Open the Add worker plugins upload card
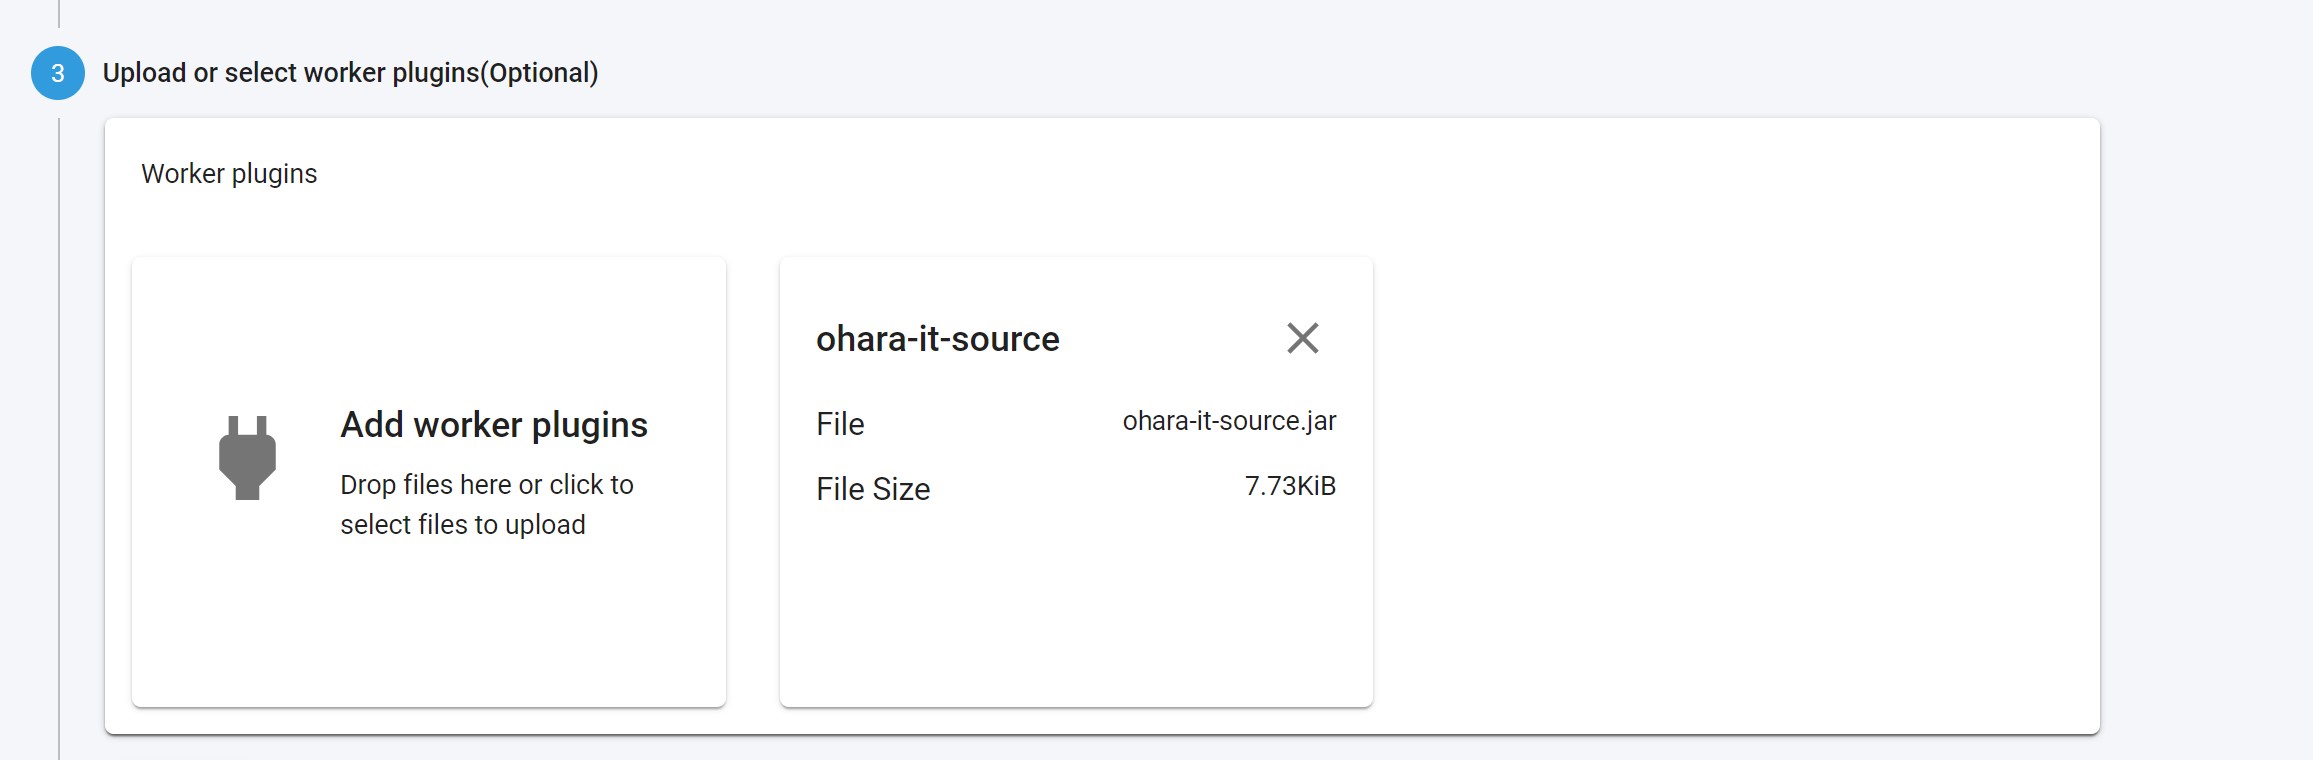 pyautogui.click(x=429, y=482)
